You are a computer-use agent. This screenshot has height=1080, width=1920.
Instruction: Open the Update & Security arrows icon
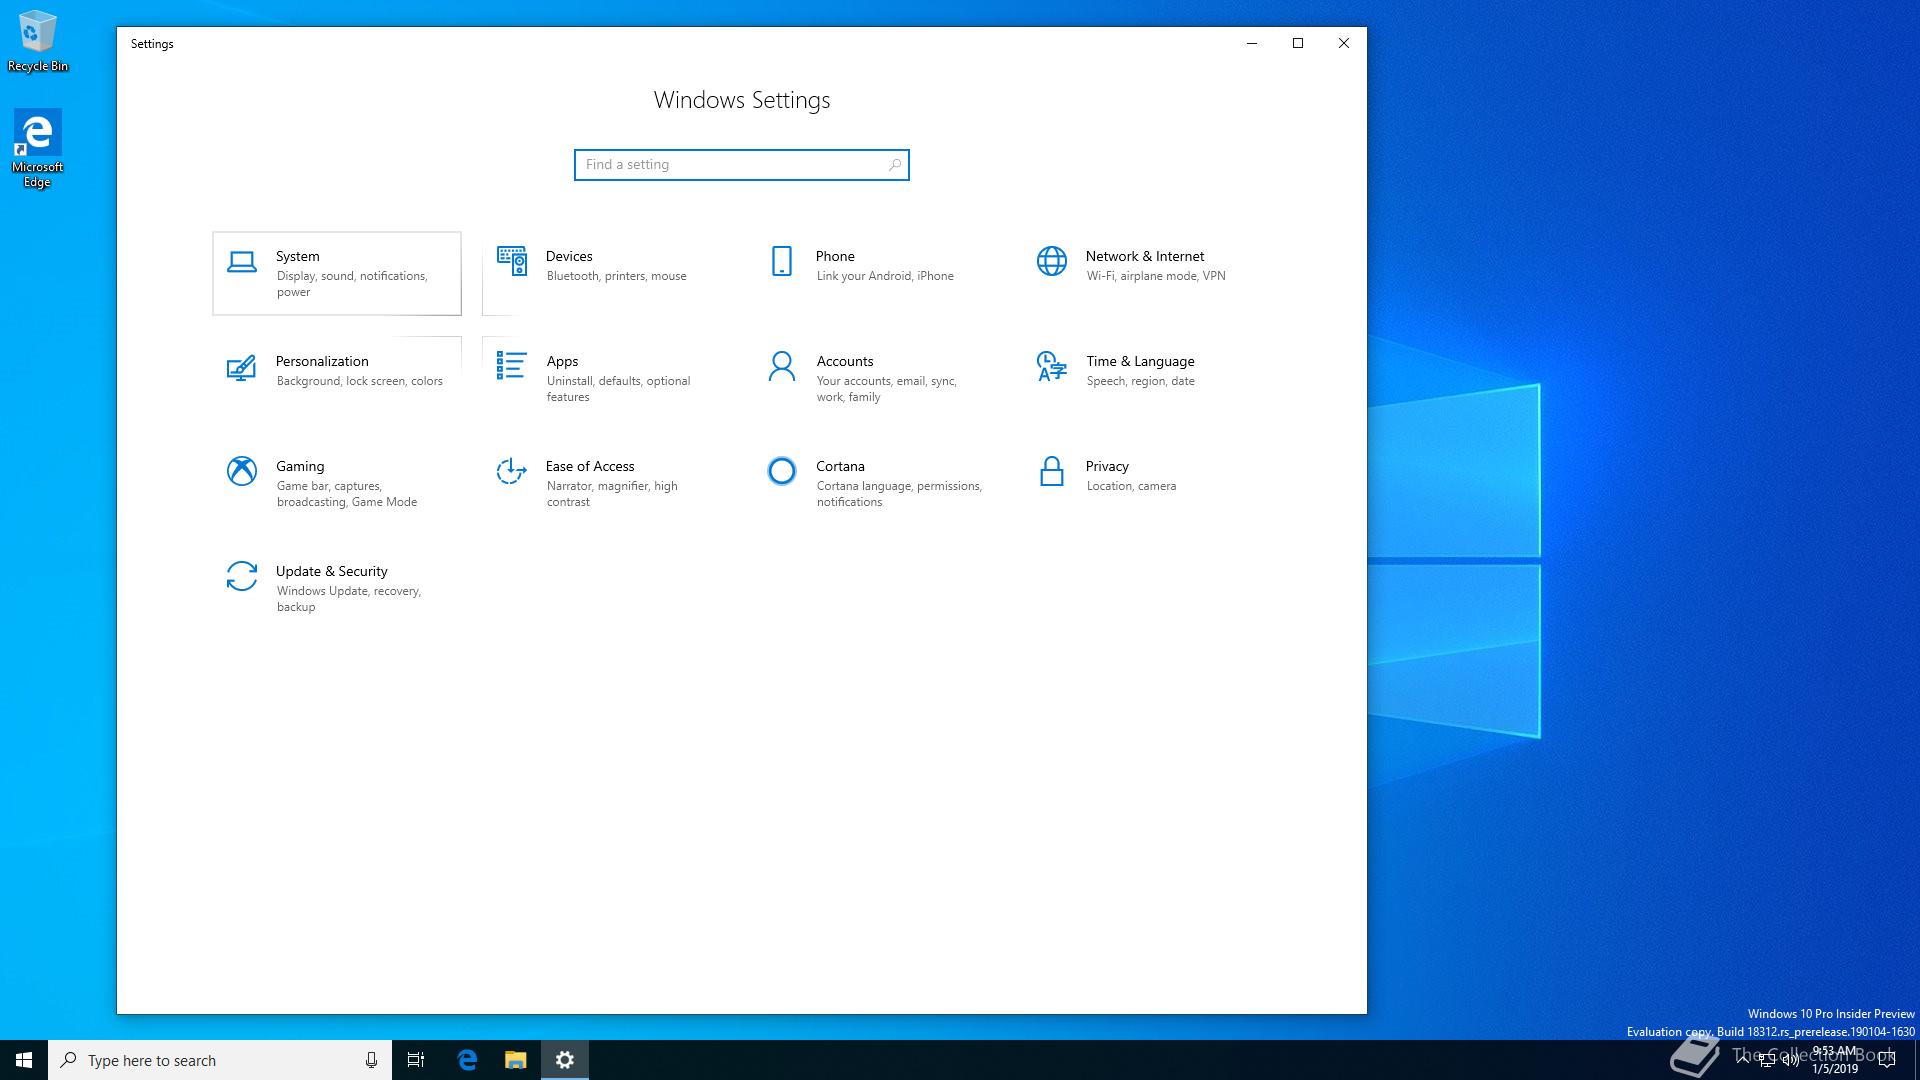[x=241, y=576]
